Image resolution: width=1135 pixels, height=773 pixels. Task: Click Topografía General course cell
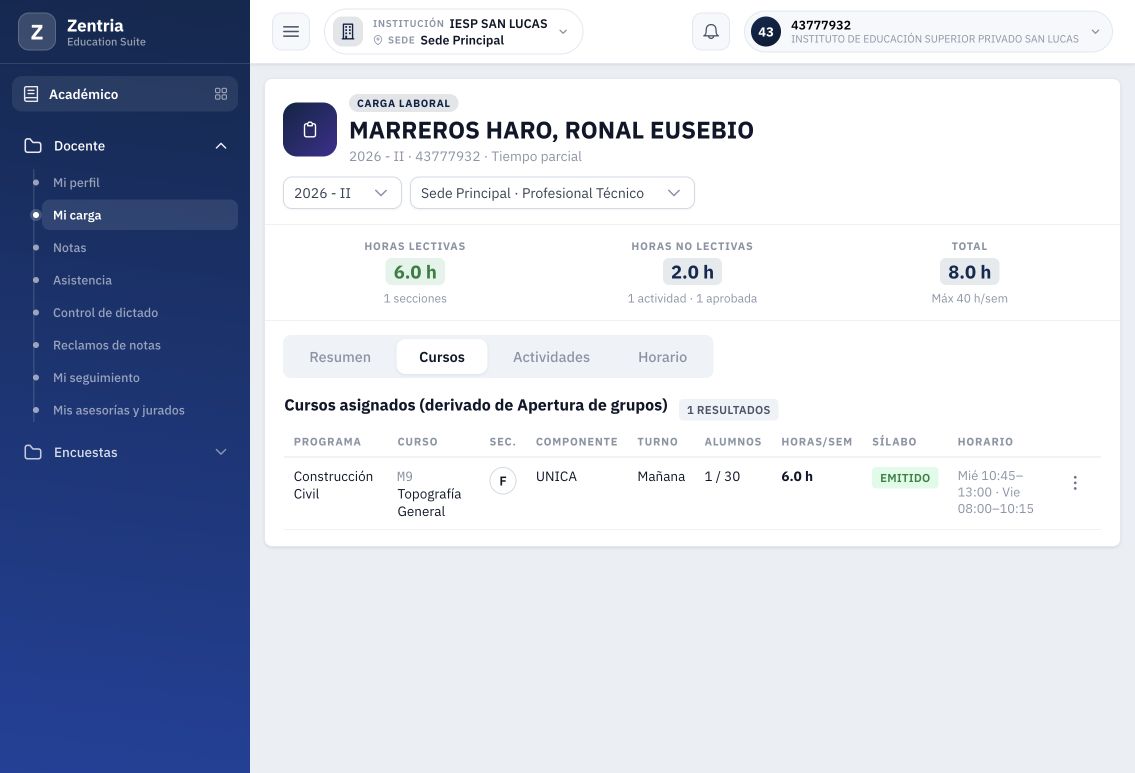coord(429,502)
